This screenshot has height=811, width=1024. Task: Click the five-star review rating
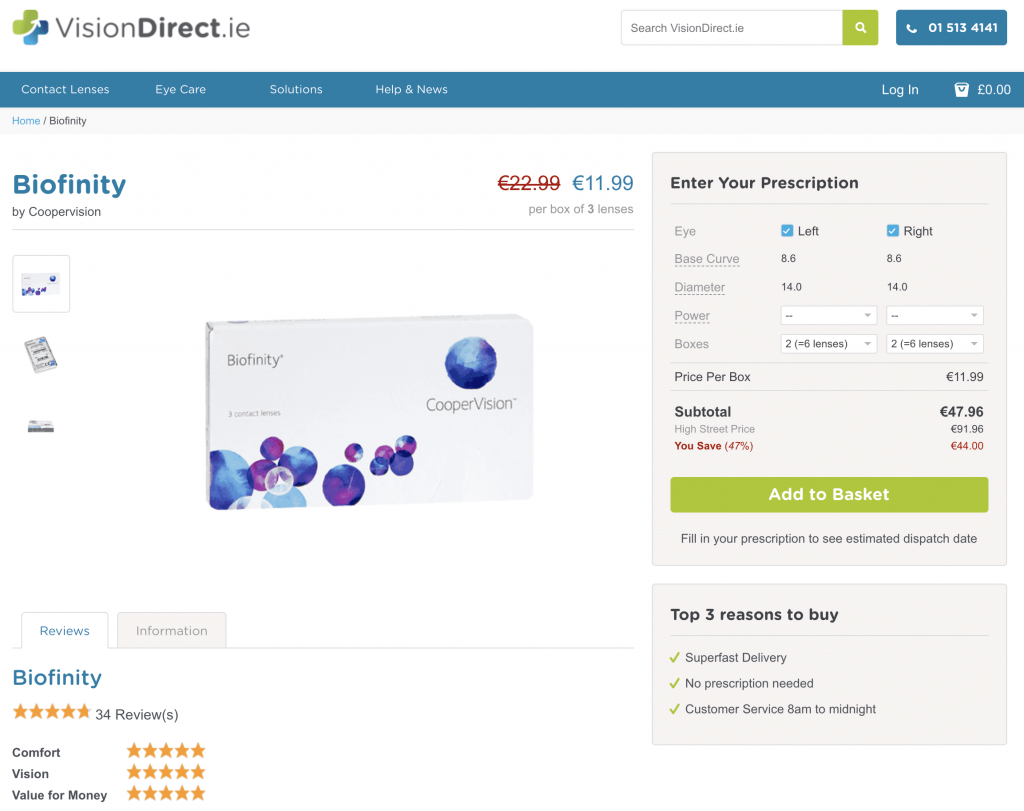pos(52,712)
